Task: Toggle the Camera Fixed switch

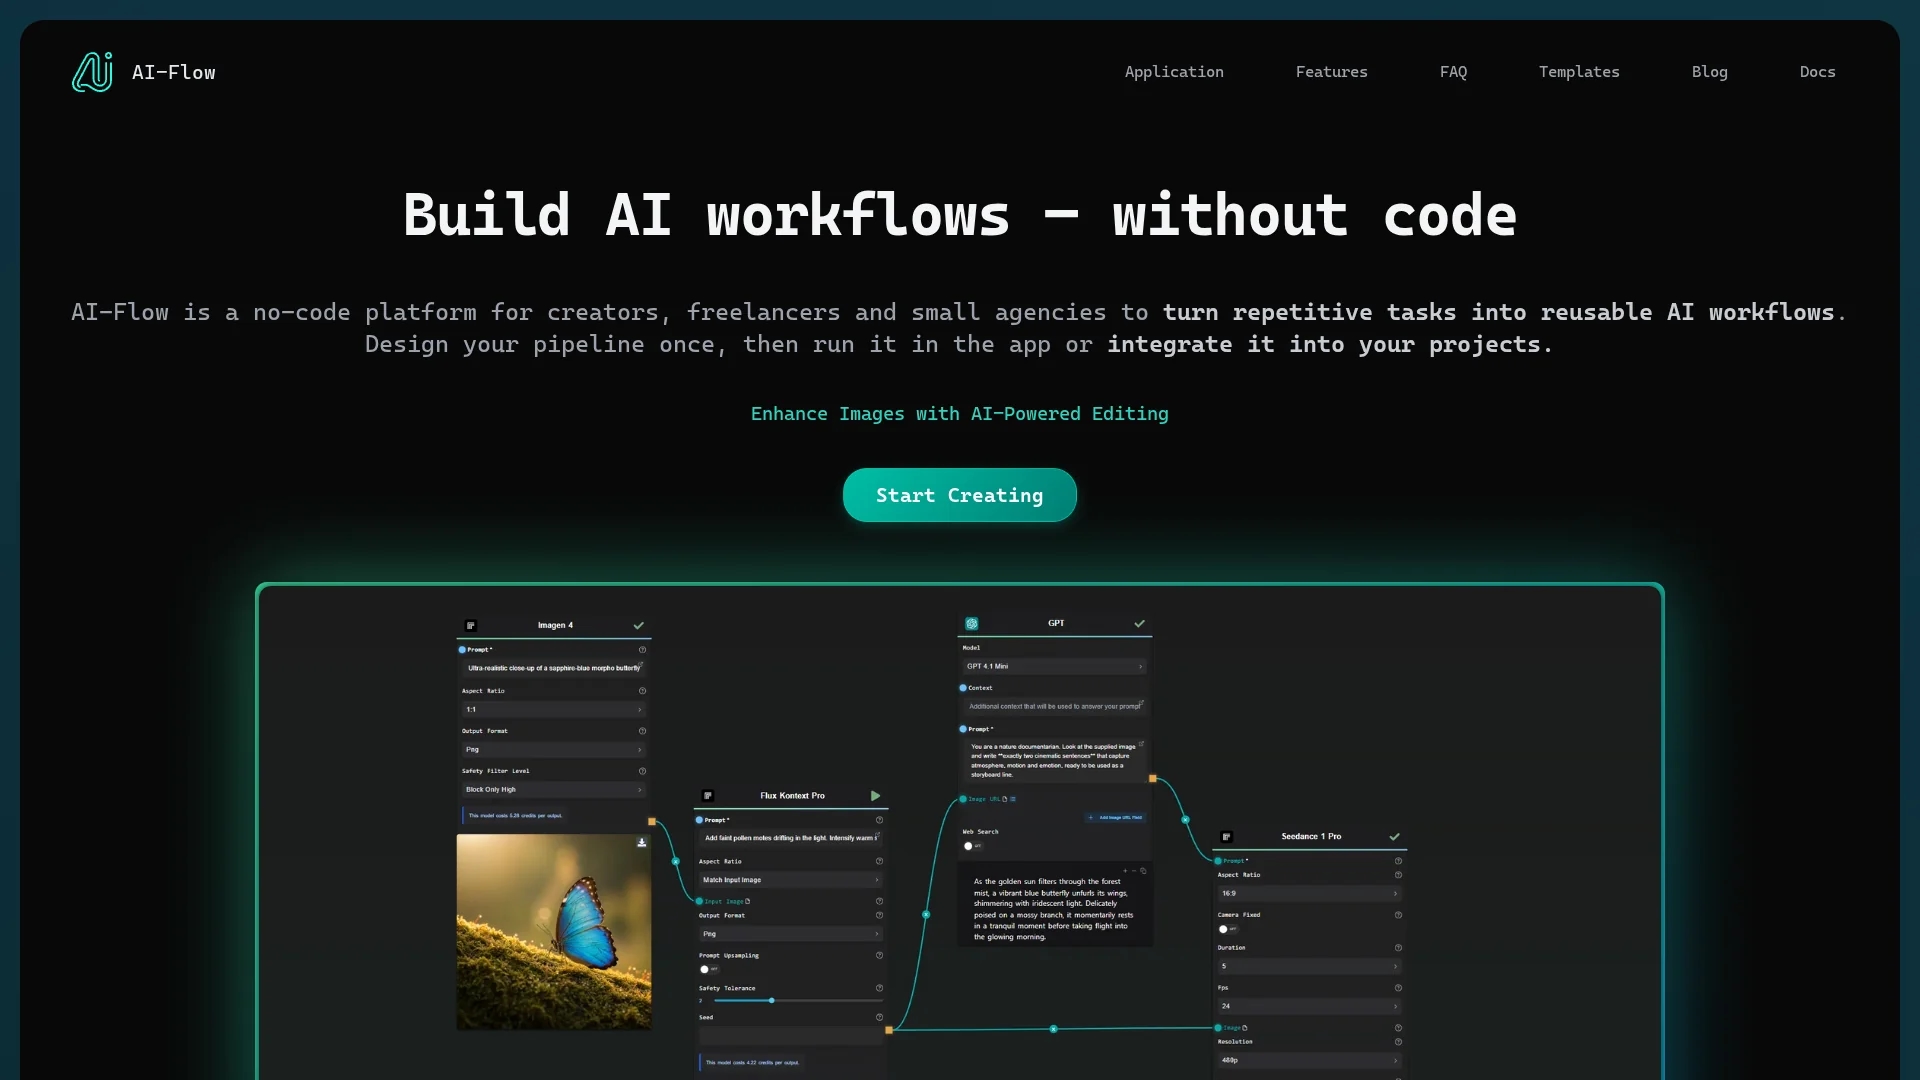Action: (x=1227, y=930)
